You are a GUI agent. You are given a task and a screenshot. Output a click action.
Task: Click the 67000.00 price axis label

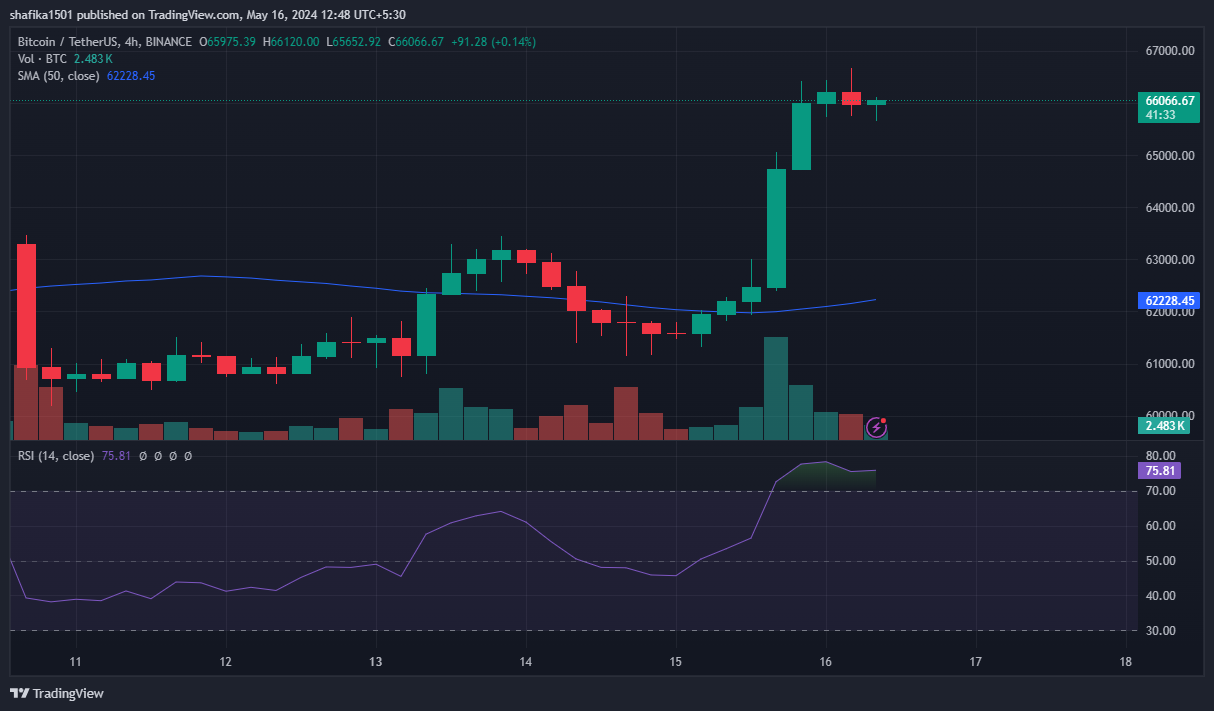1169,51
